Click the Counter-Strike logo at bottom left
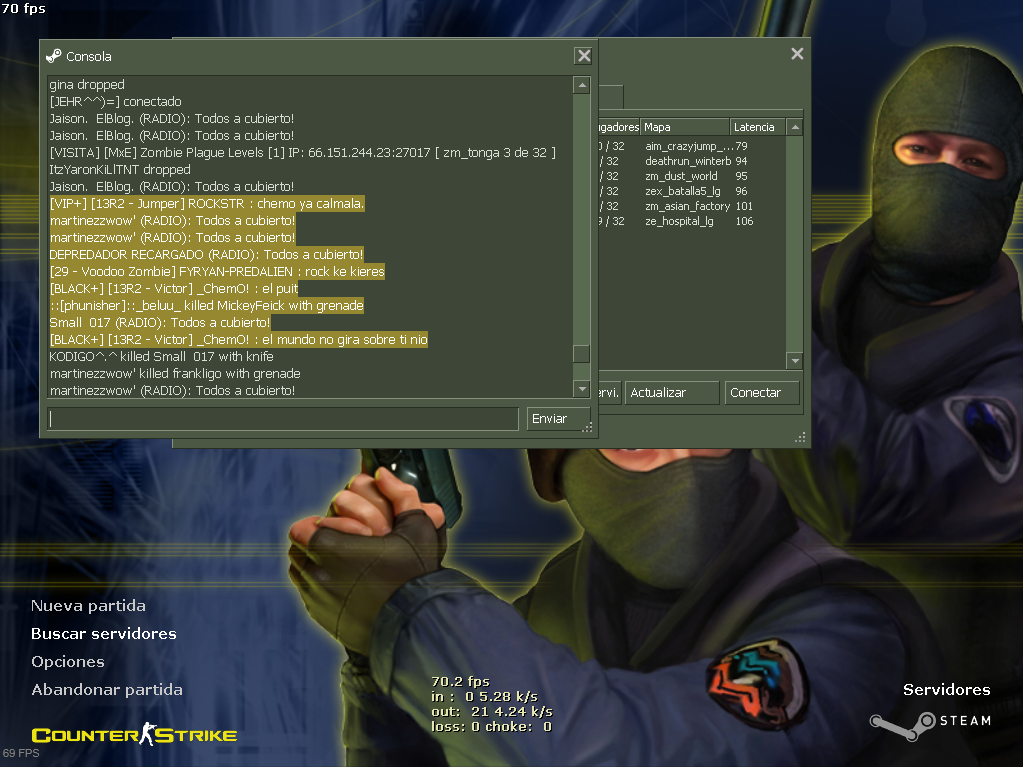 (x=135, y=734)
